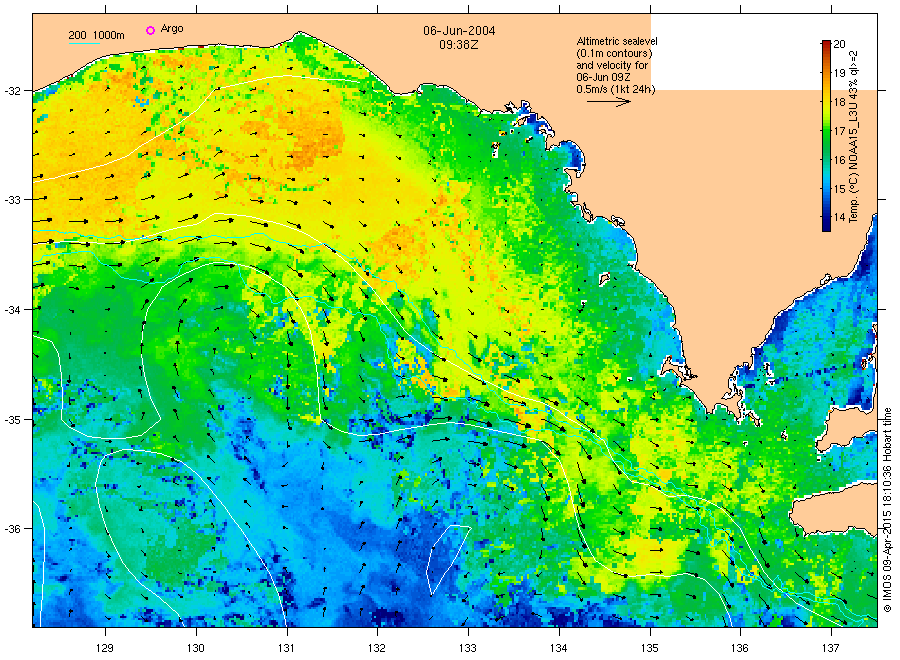Click the temperature color bar

[x=826, y=136]
